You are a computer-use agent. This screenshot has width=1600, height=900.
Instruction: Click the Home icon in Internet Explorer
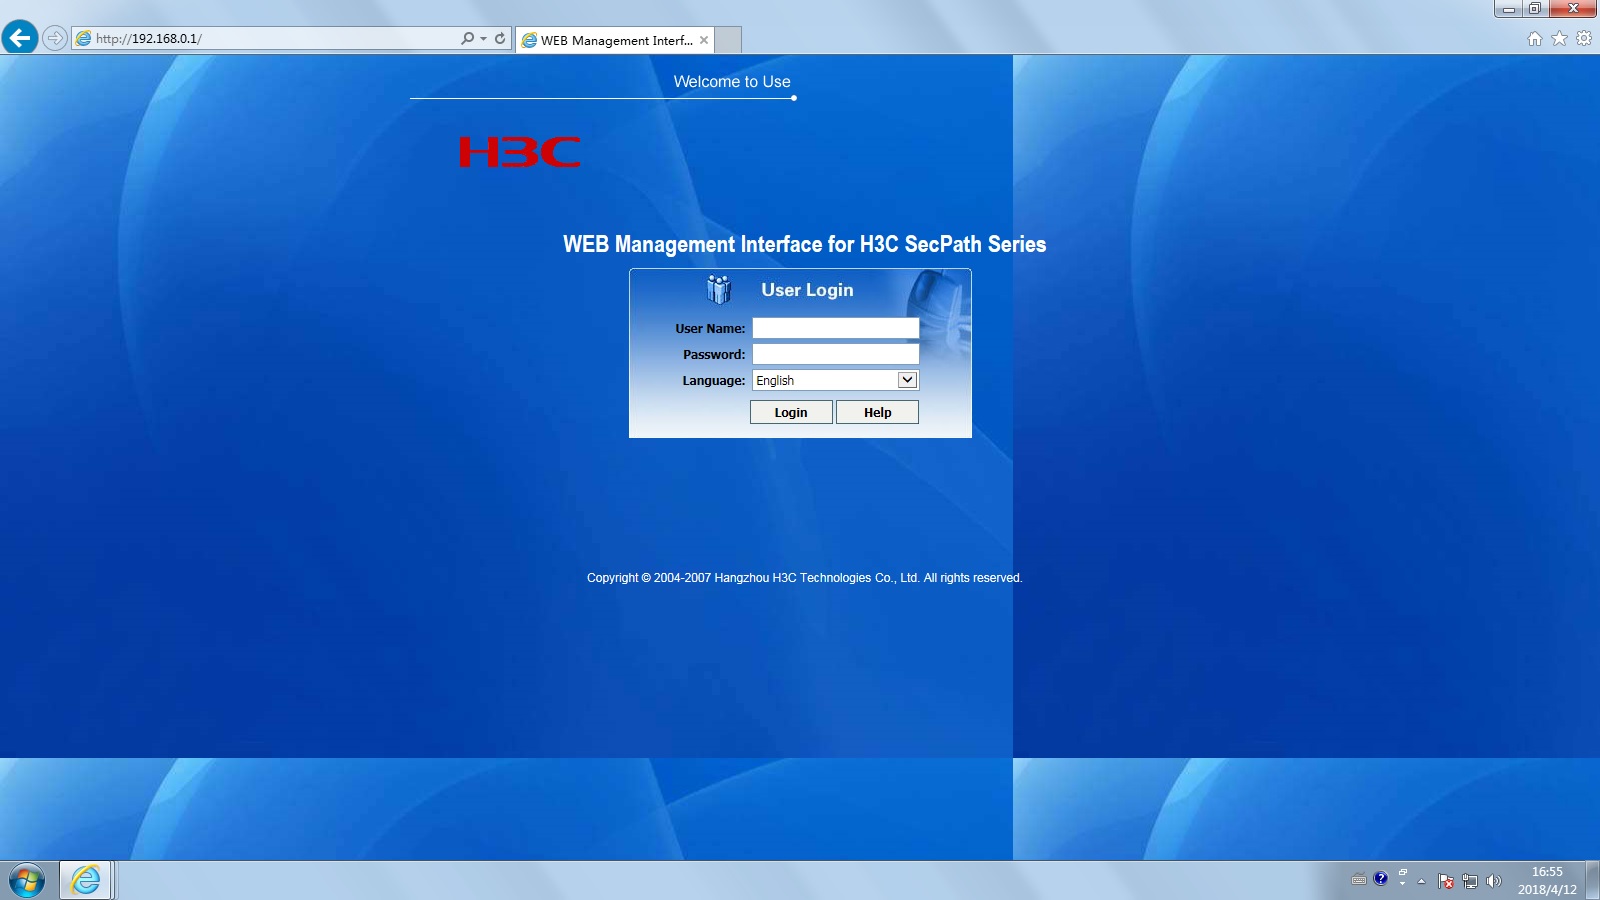1535,38
